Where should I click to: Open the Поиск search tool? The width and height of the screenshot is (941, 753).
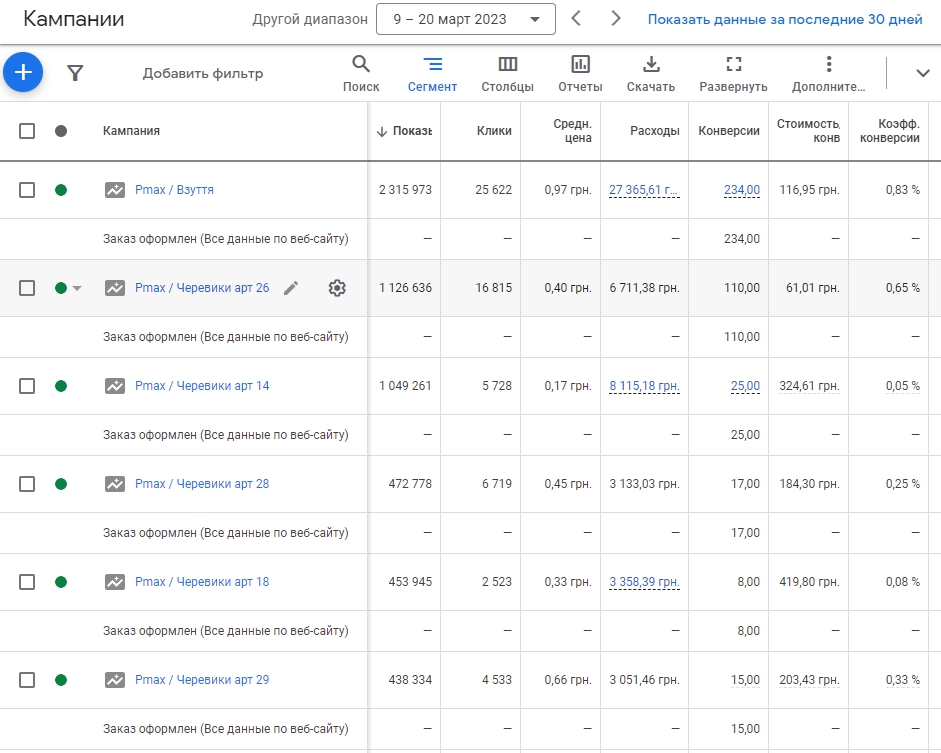pos(361,74)
